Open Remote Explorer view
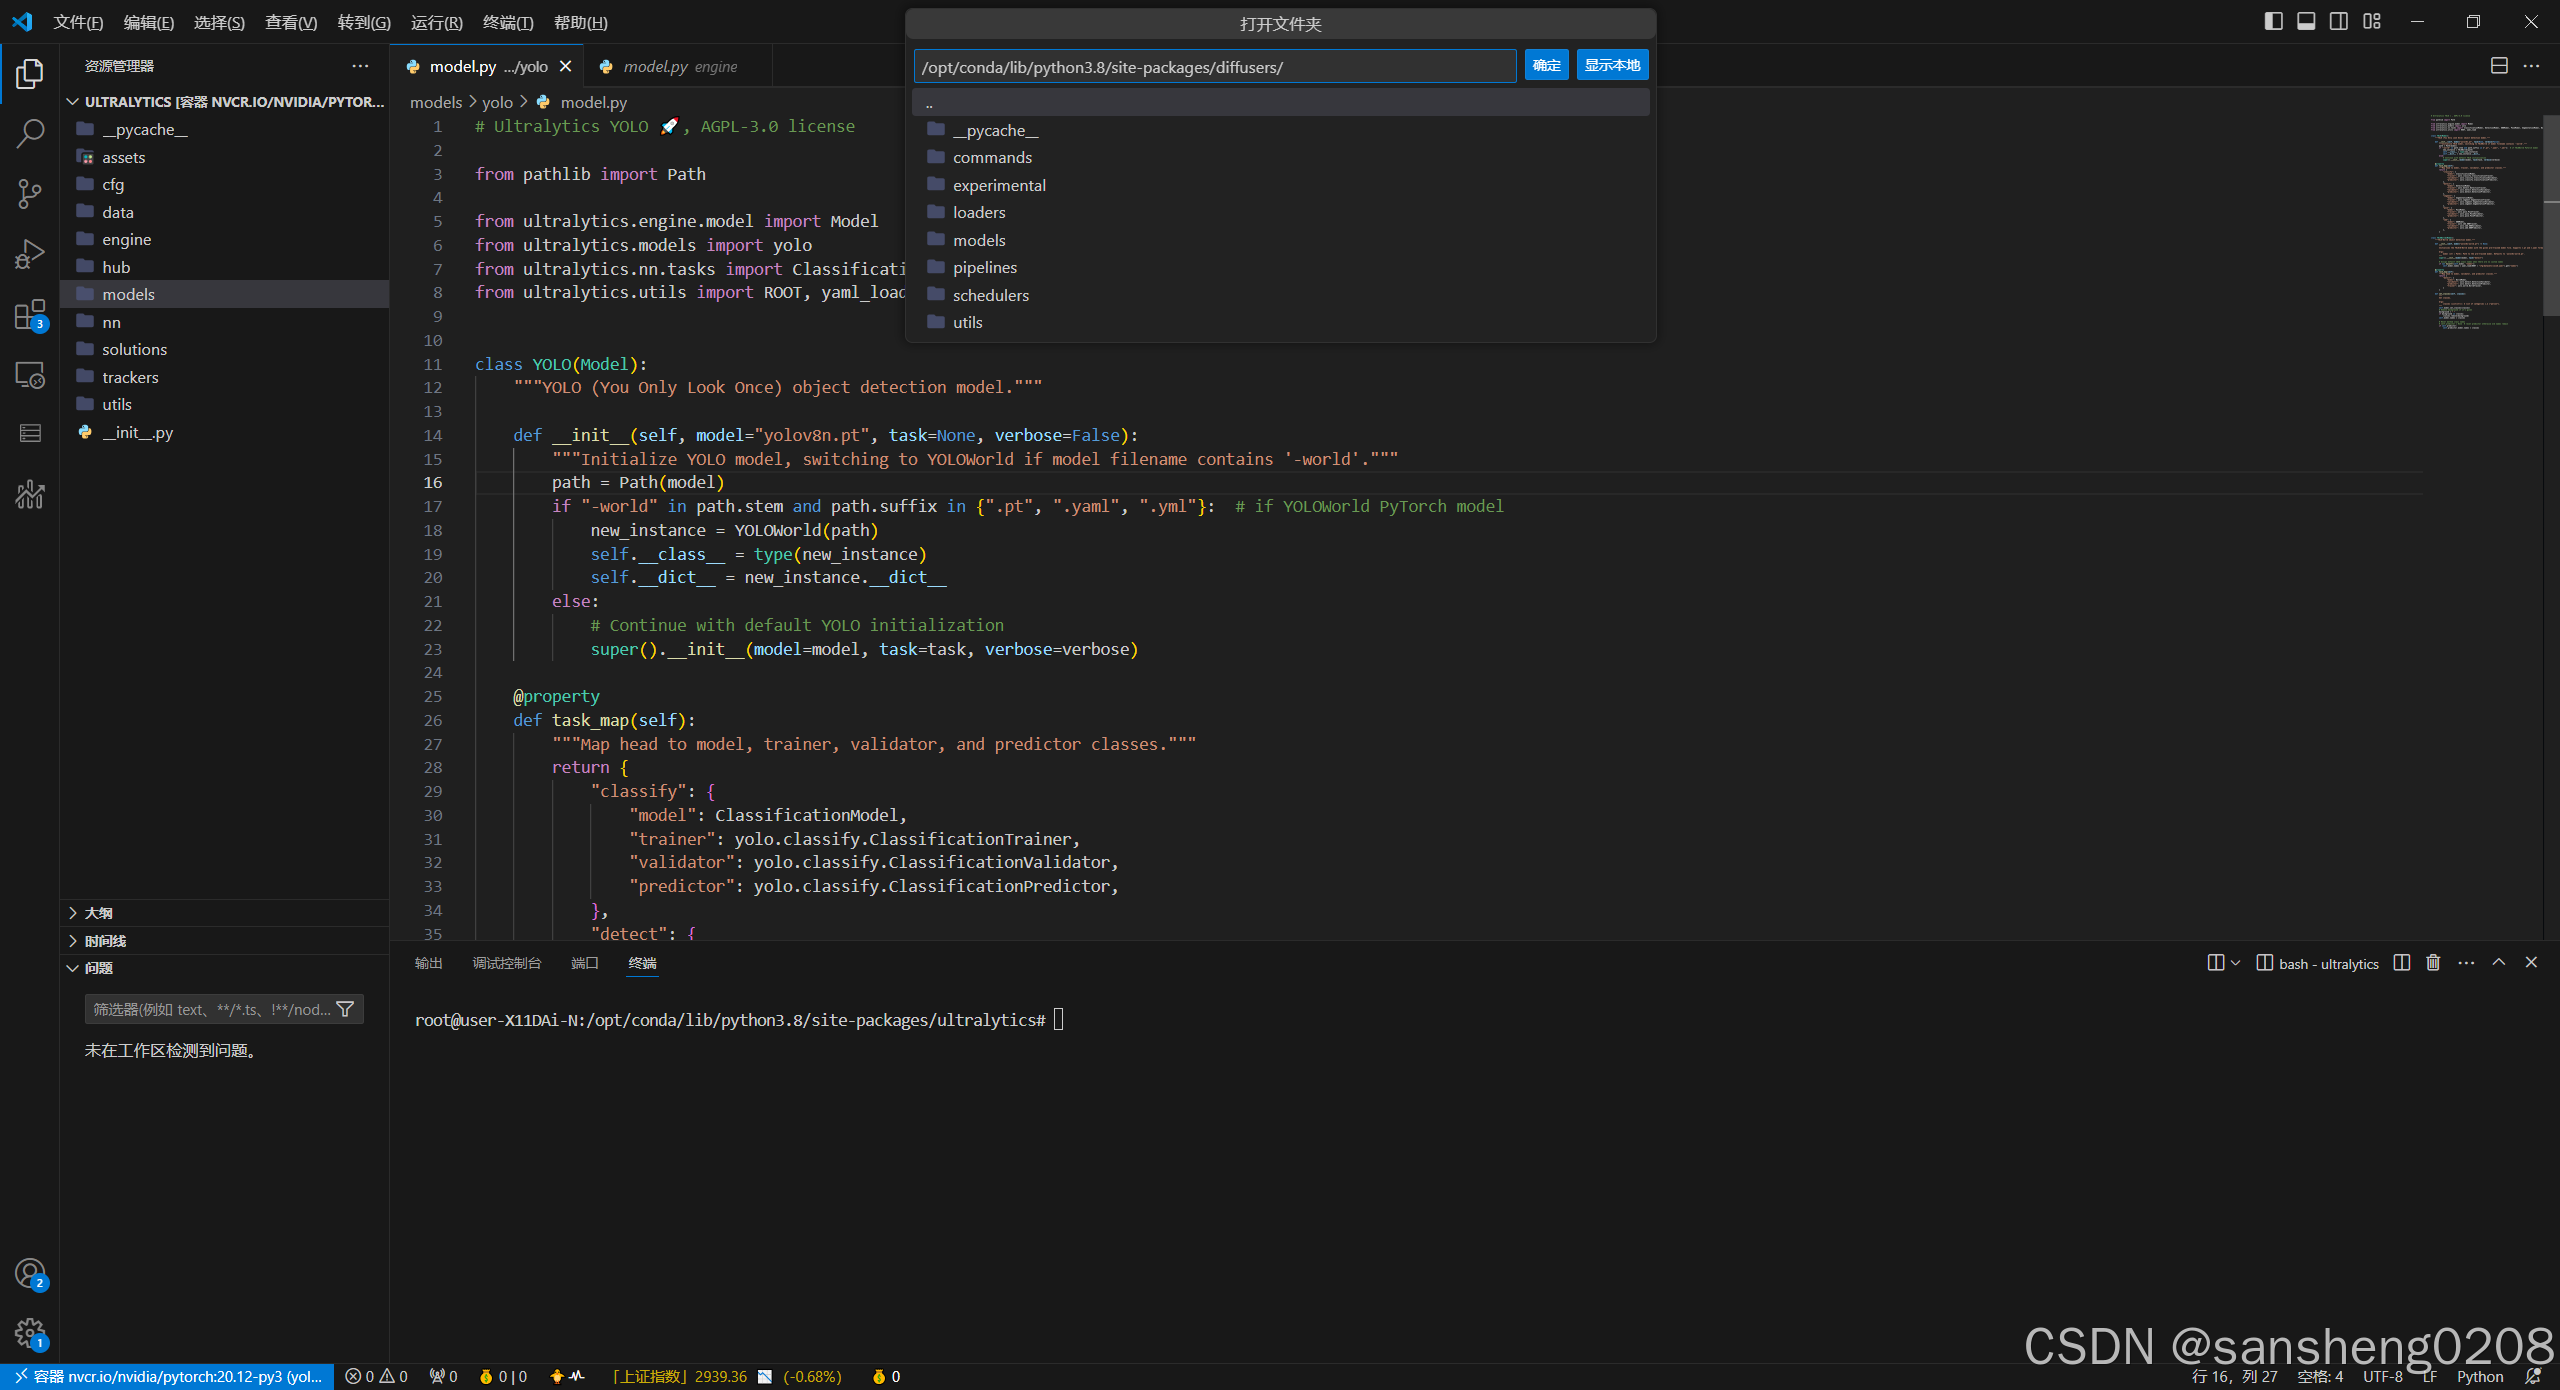This screenshot has height=1390, width=2560. 30,375
